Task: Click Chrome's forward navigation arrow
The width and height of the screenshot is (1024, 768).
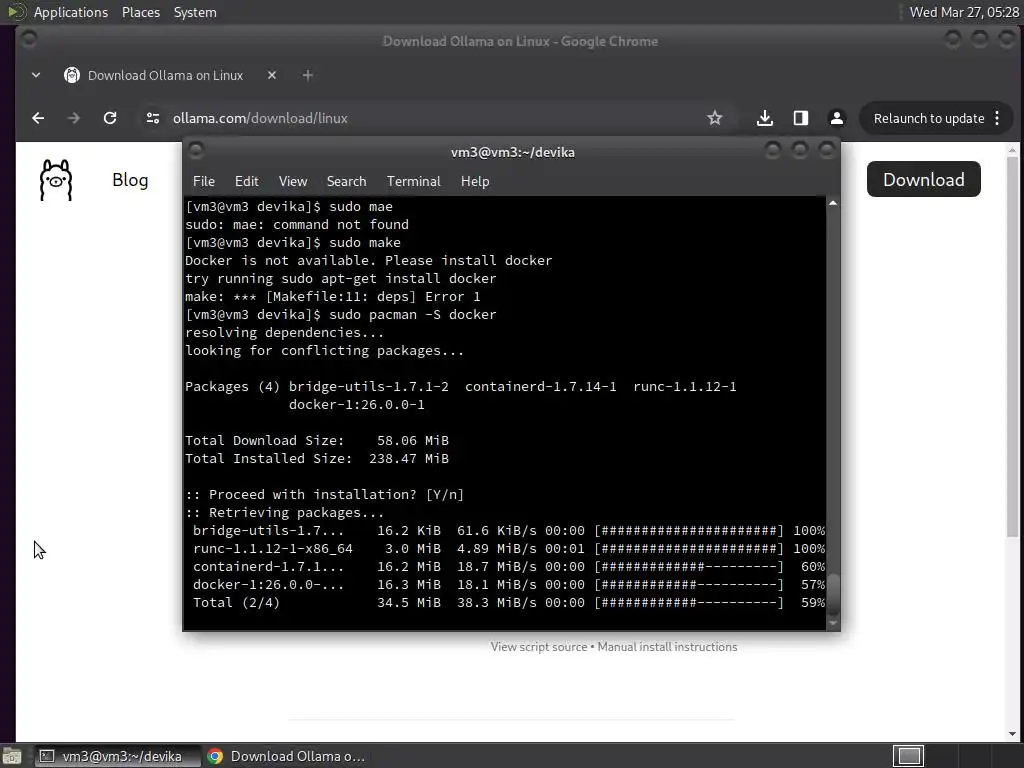Action: 74,118
